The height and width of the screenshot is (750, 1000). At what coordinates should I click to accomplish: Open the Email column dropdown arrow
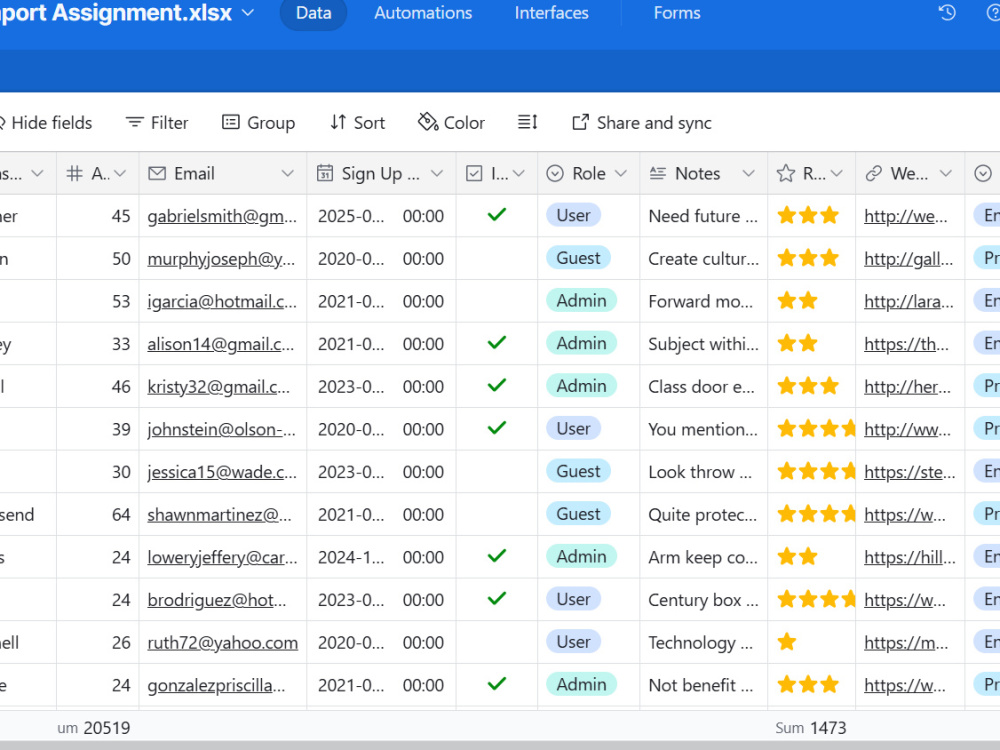(x=288, y=173)
